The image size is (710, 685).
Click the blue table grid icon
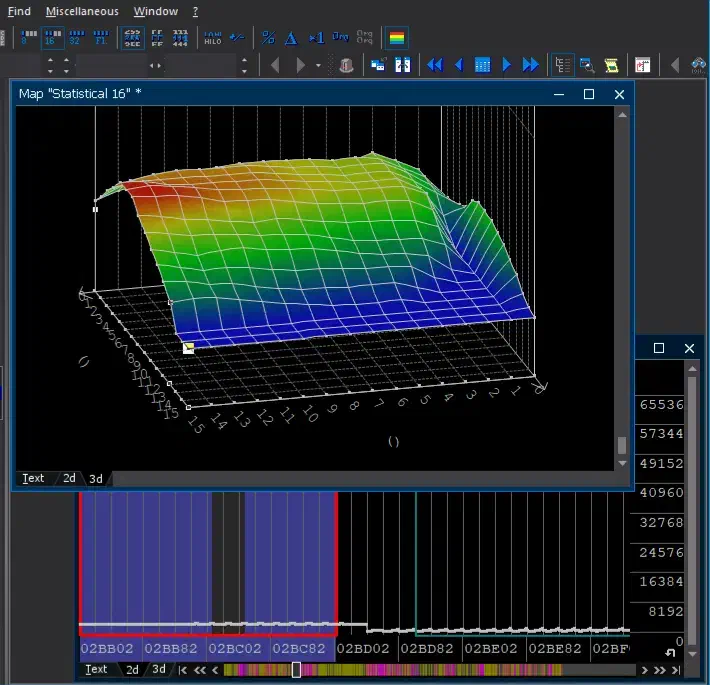pyautogui.click(x=483, y=65)
